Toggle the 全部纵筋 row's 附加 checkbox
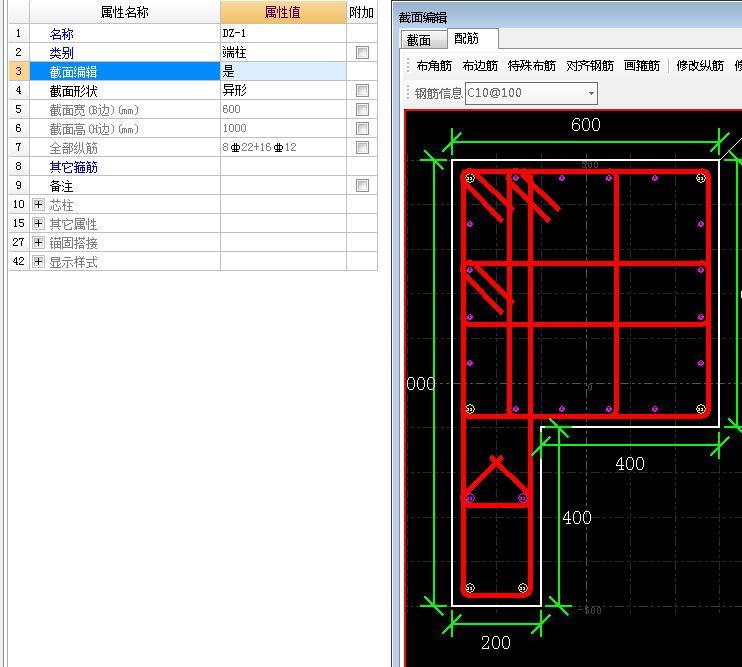This screenshot has width=742, height=667. point(362,147)
